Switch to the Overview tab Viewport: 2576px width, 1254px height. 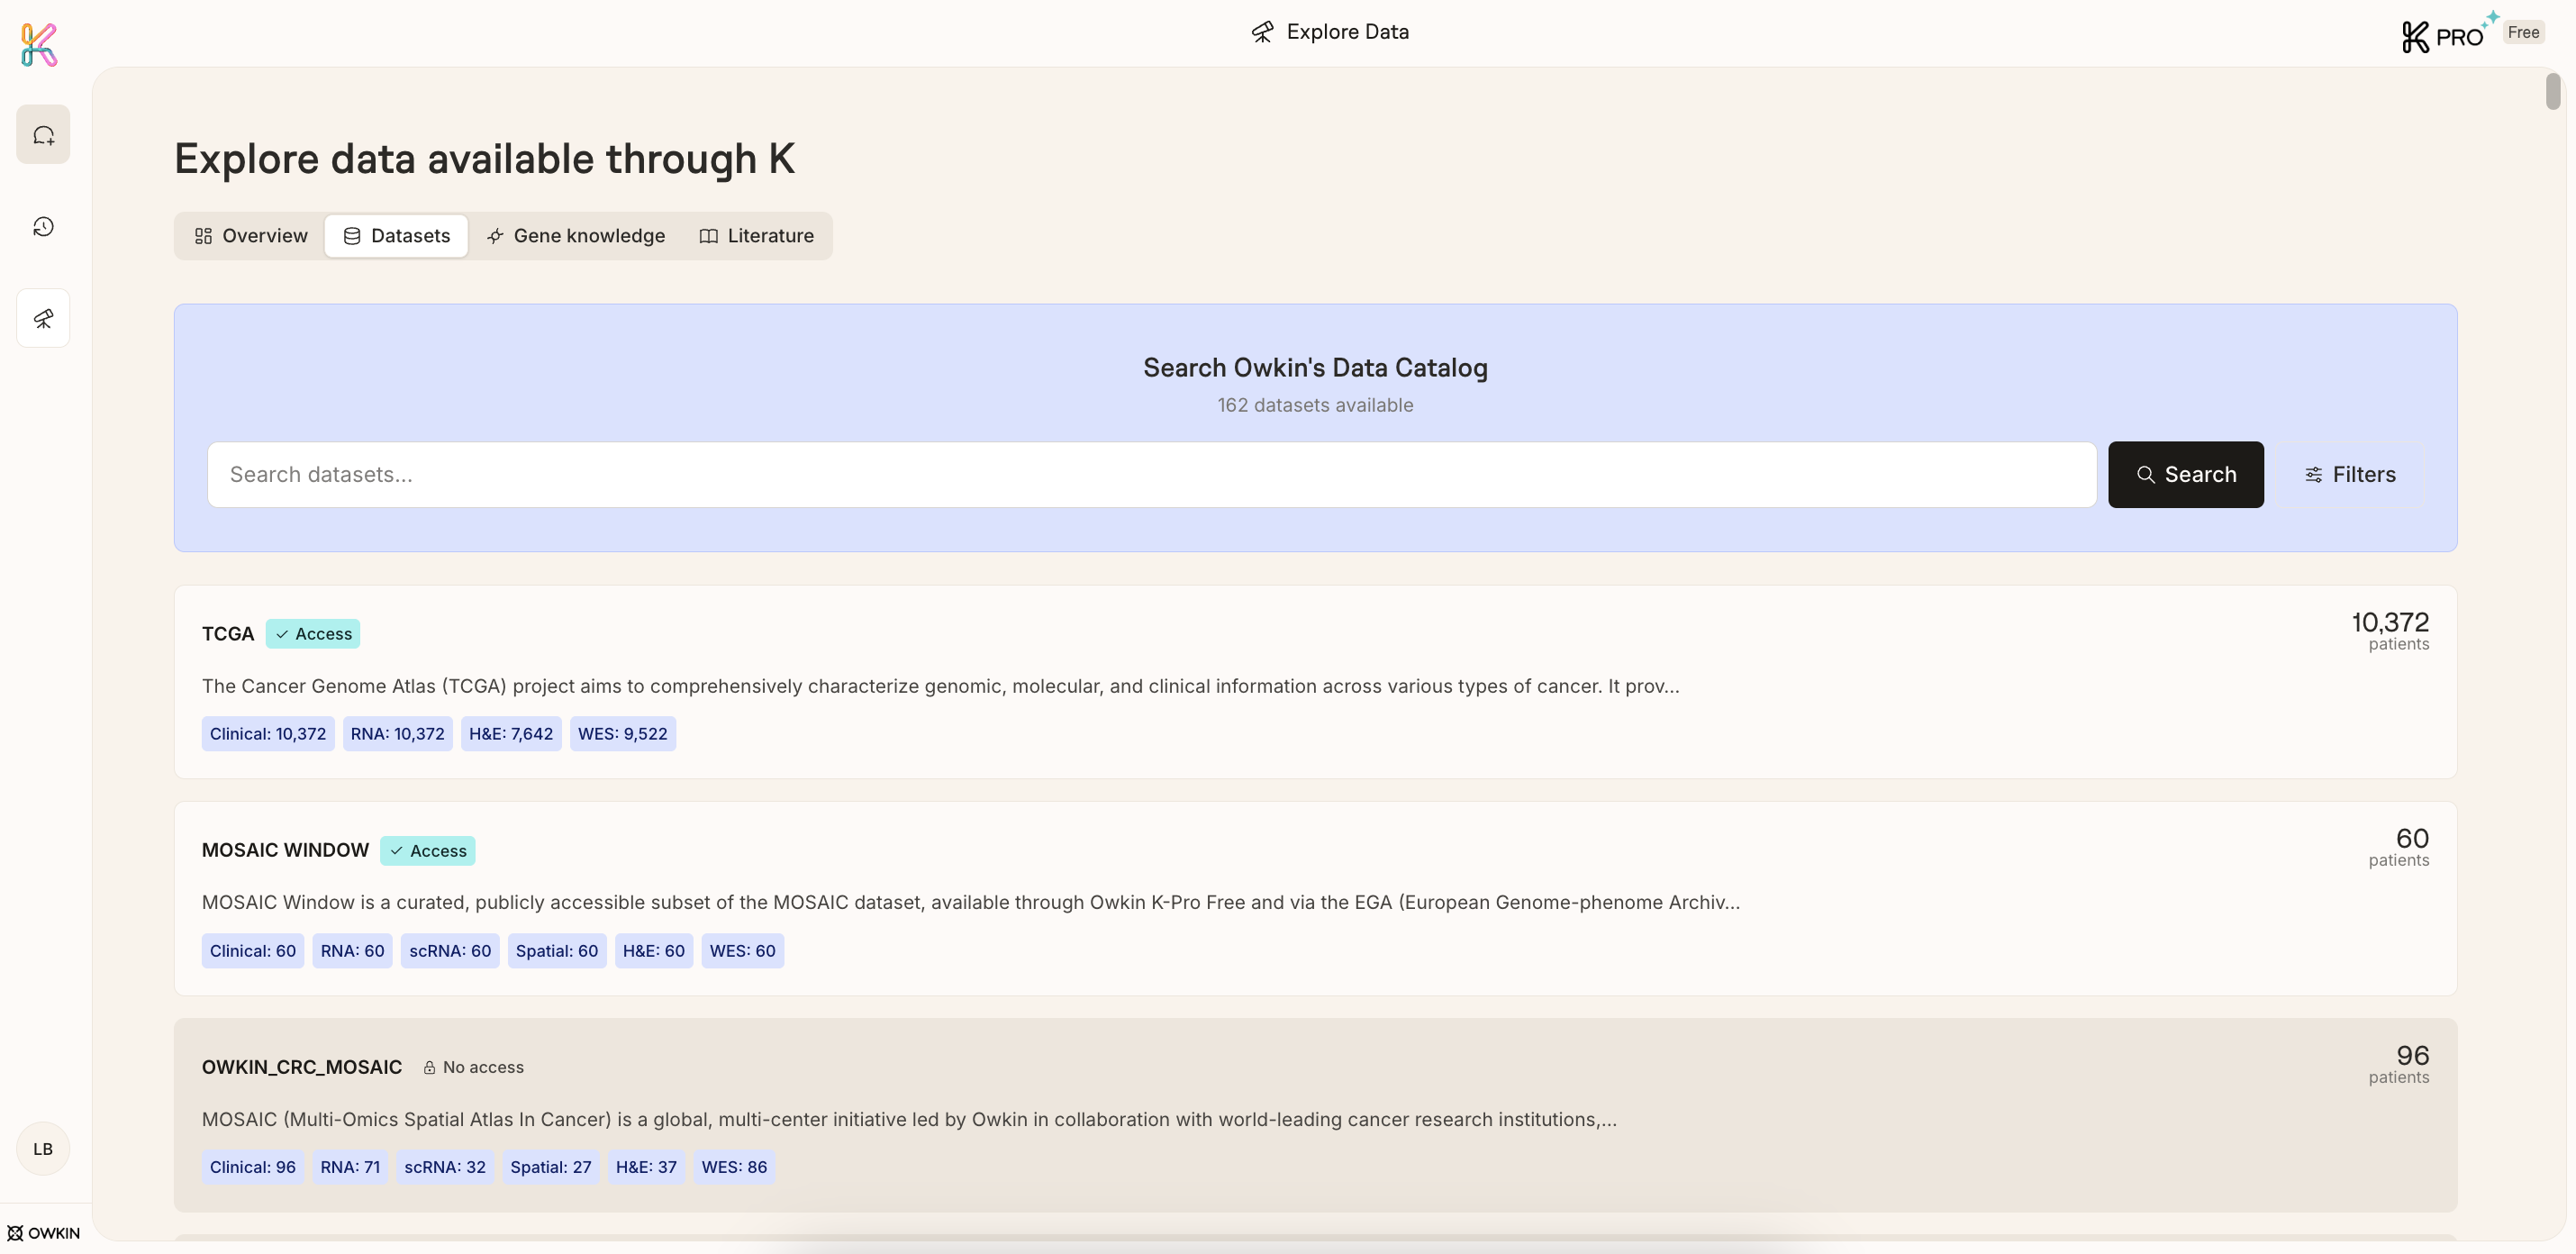(251, 236)
